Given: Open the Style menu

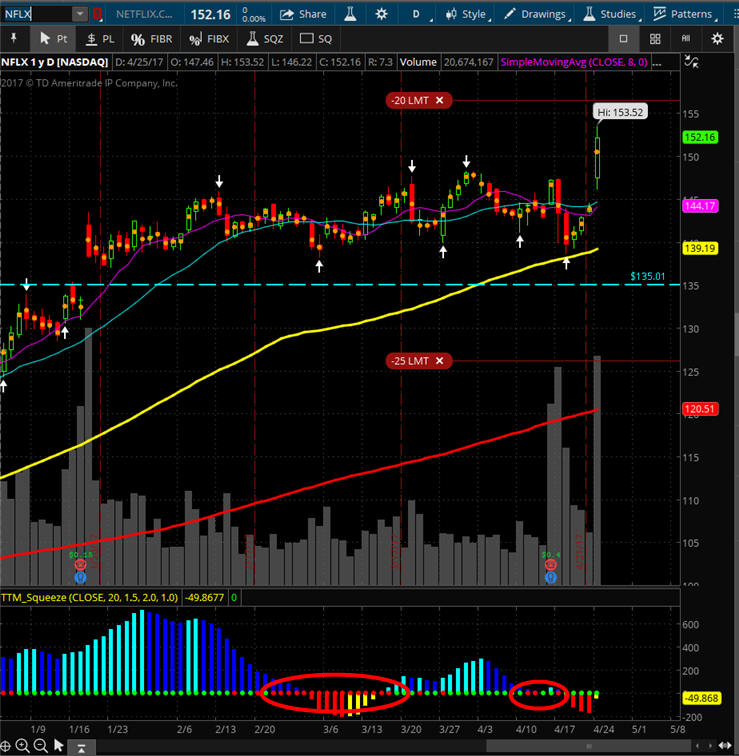Looking at the screenshot, I should click(465, 14).
